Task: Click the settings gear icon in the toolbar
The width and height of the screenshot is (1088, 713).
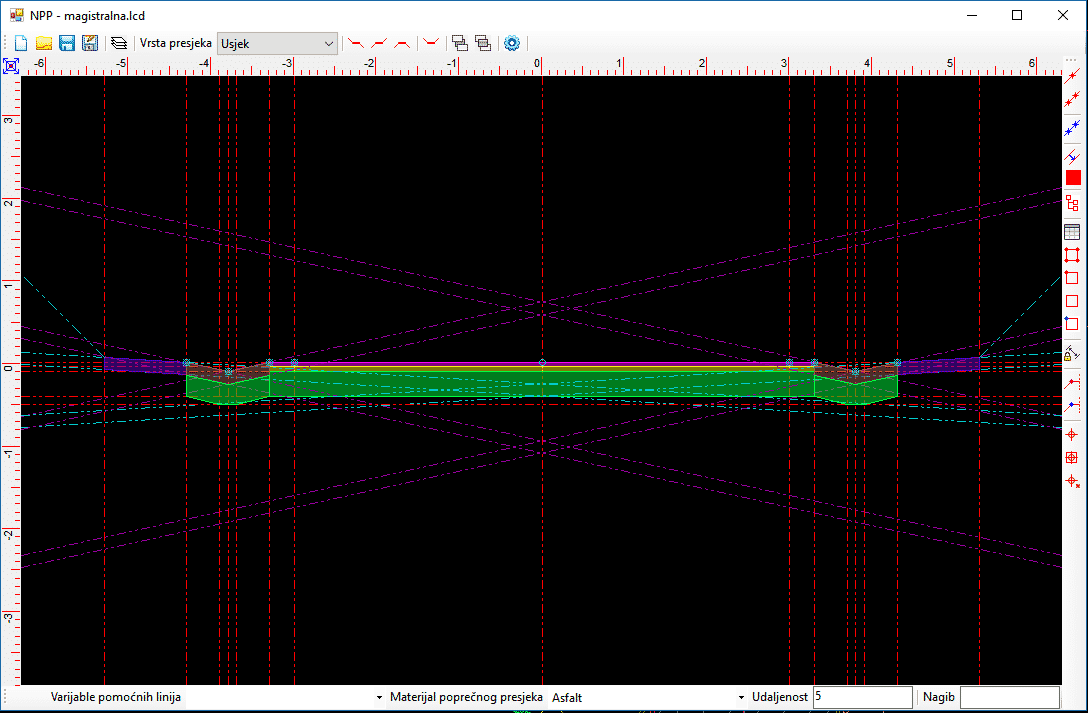Action: pos(512,43)
